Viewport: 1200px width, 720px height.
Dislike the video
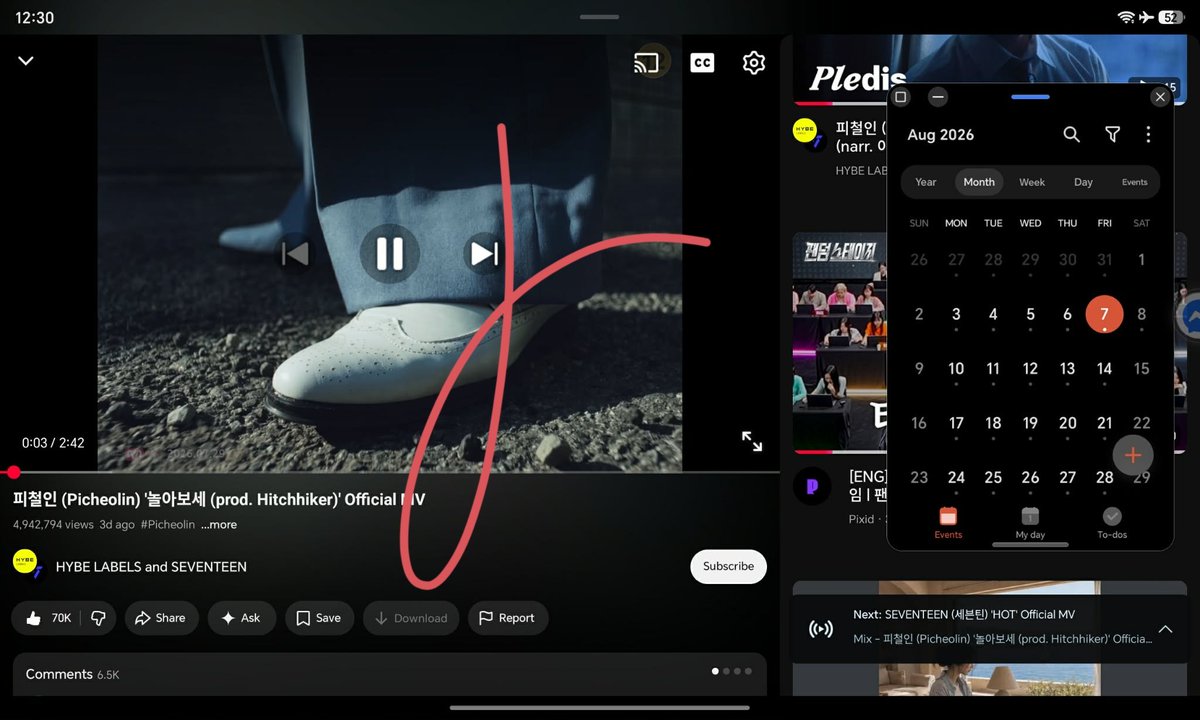[x=98, y=618]
